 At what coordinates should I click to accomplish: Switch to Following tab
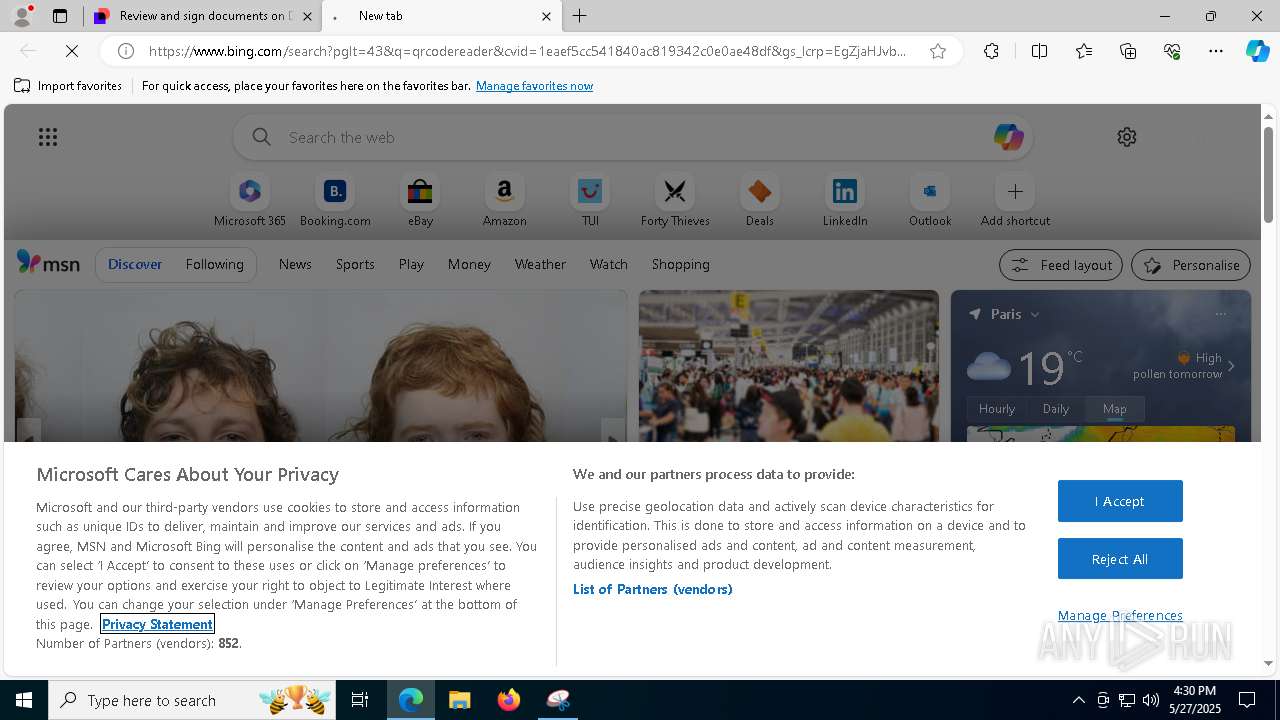click(x=214, y=264)
